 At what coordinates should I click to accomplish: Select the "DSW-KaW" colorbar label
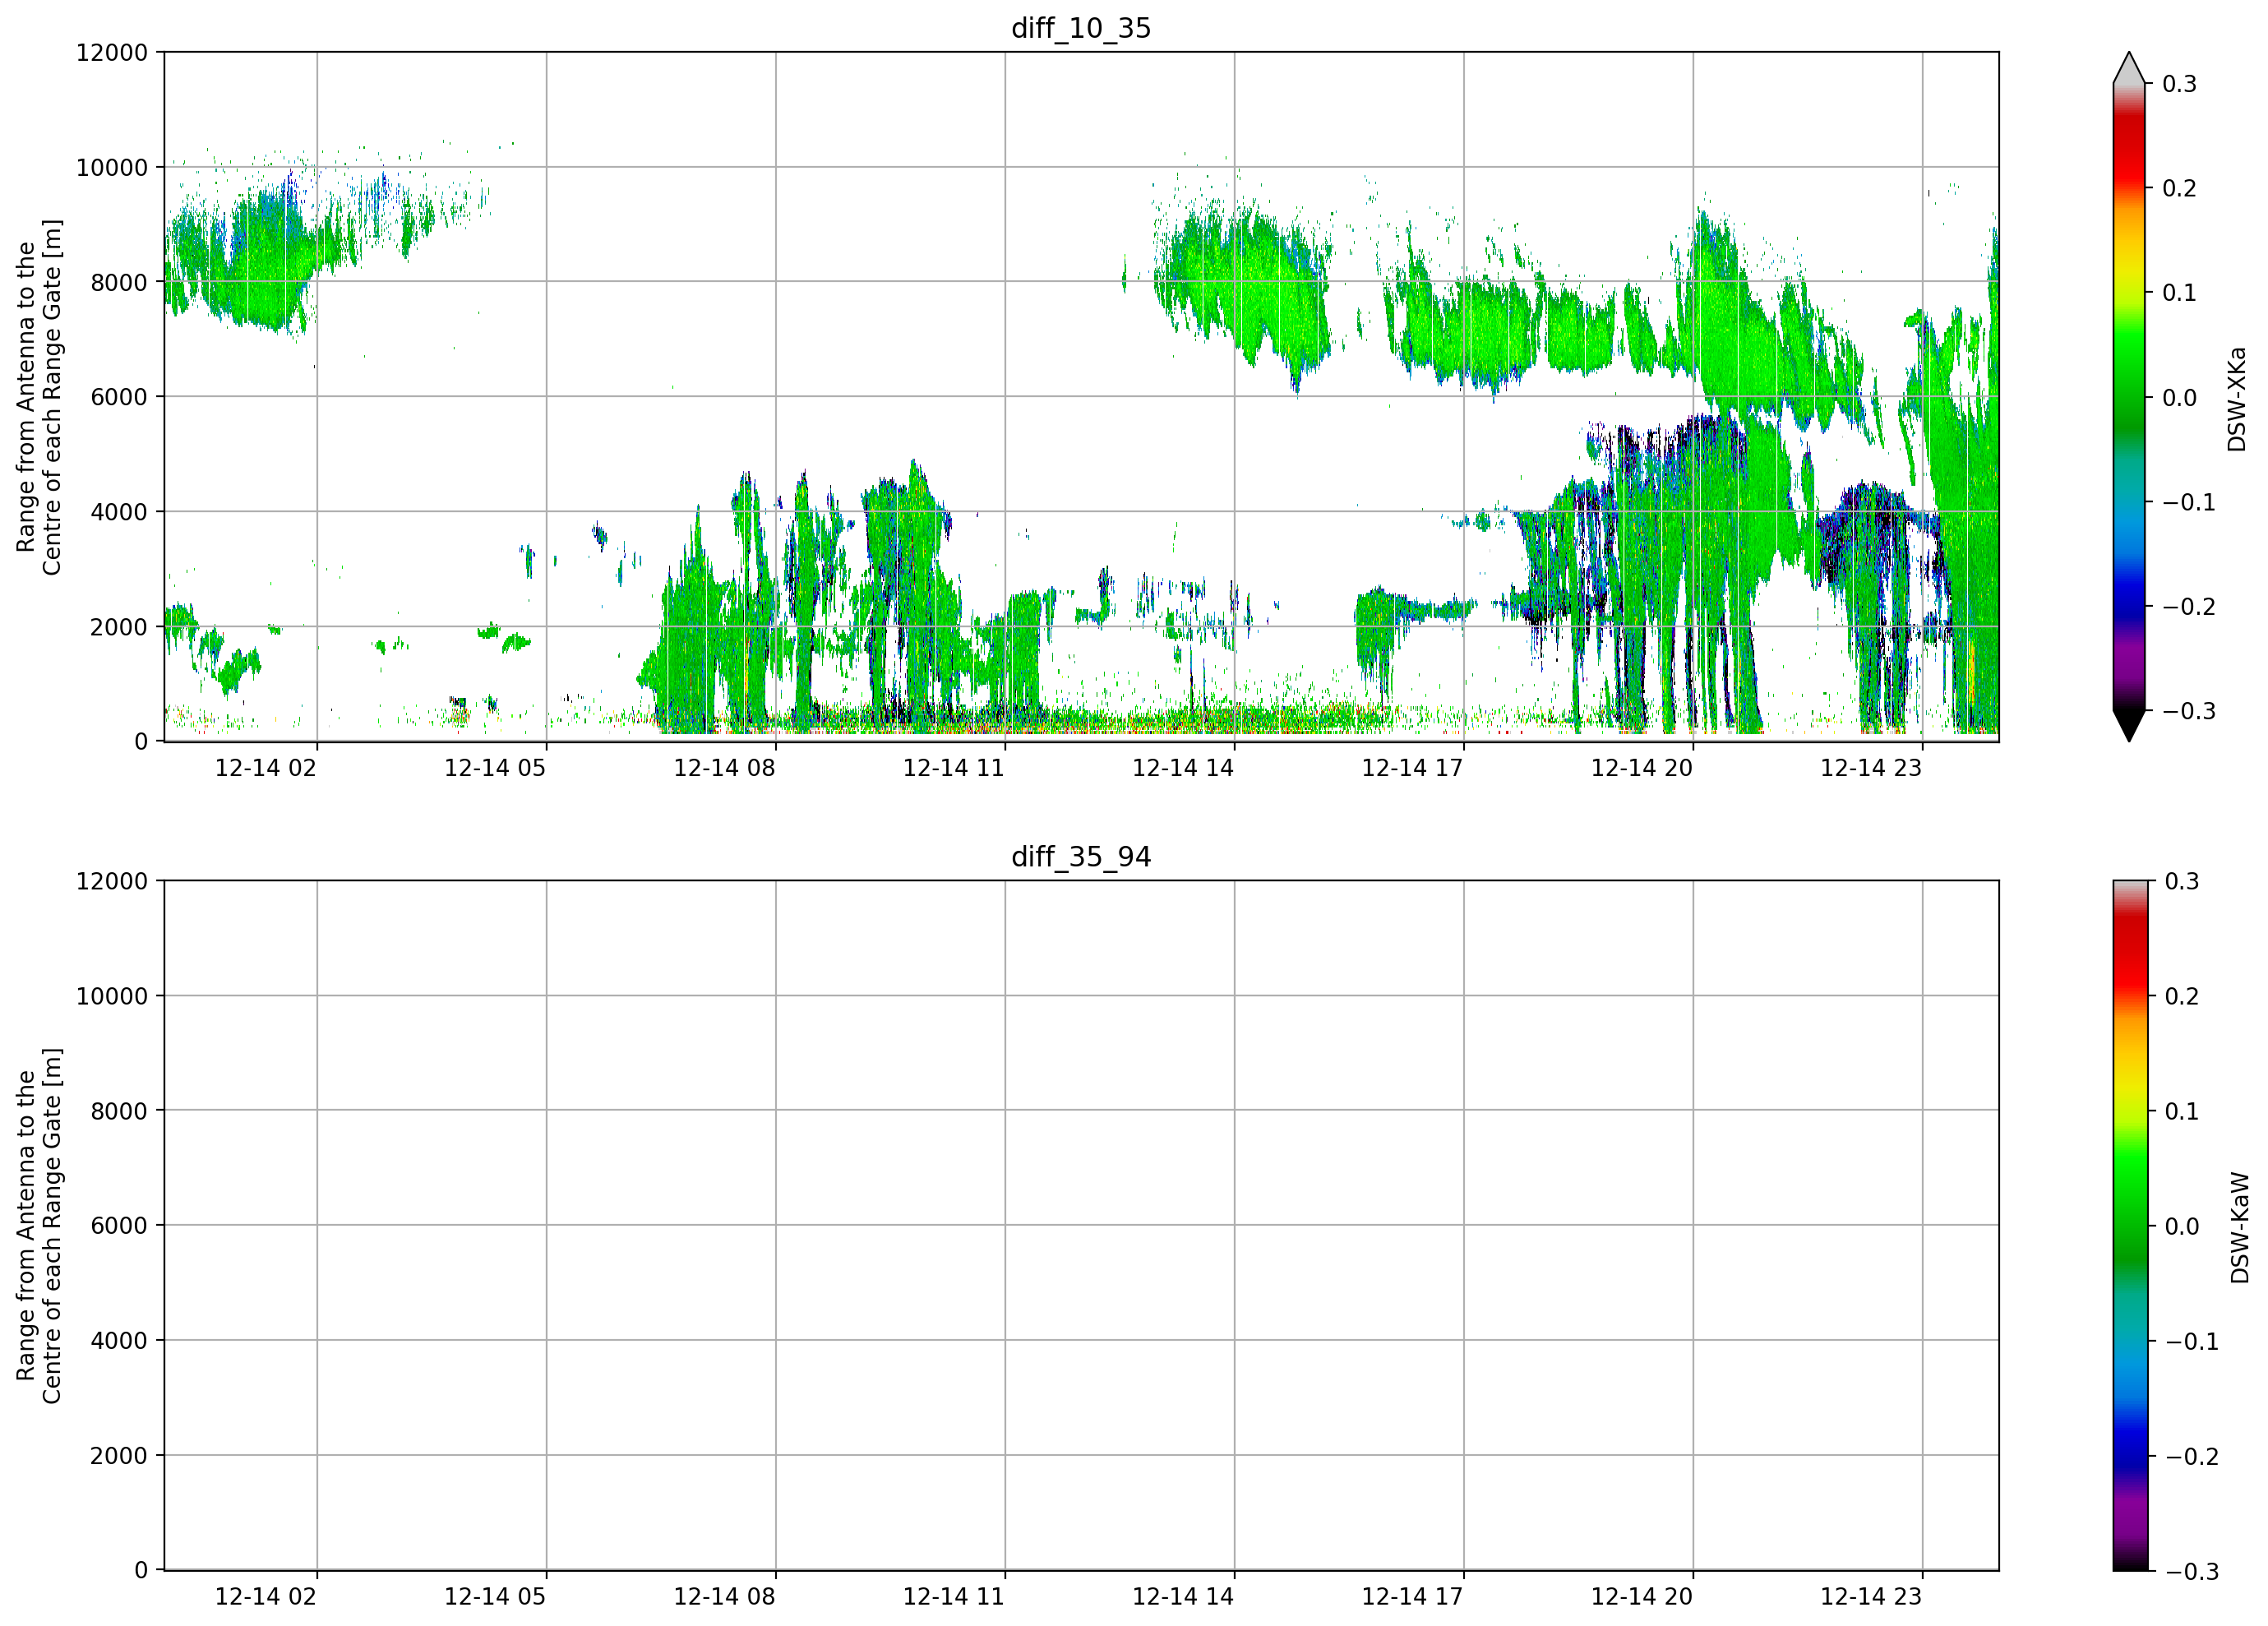[2239, 1228]
